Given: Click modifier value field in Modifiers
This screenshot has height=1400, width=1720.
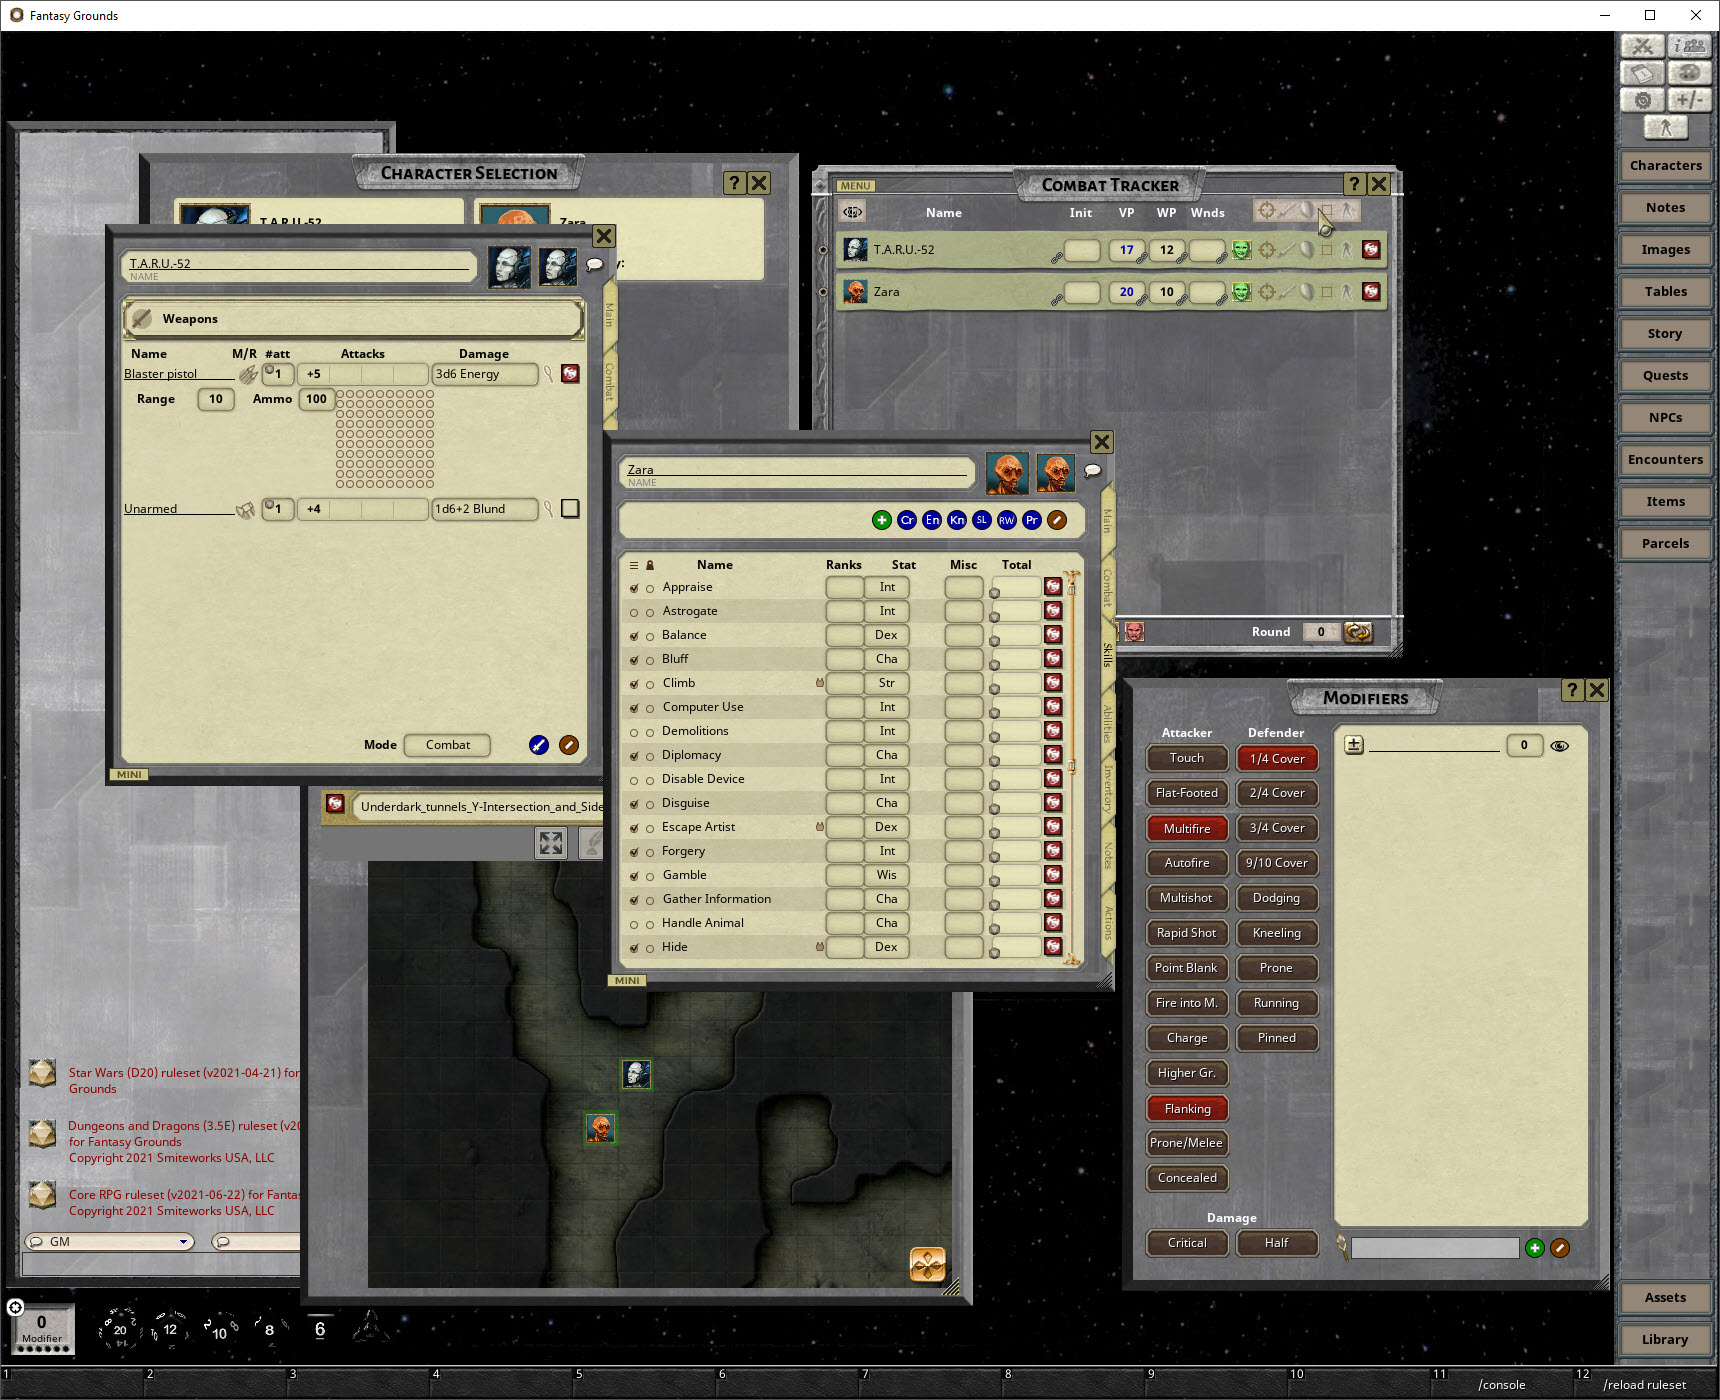Looking at the screenshot, I should (1524, 745).
